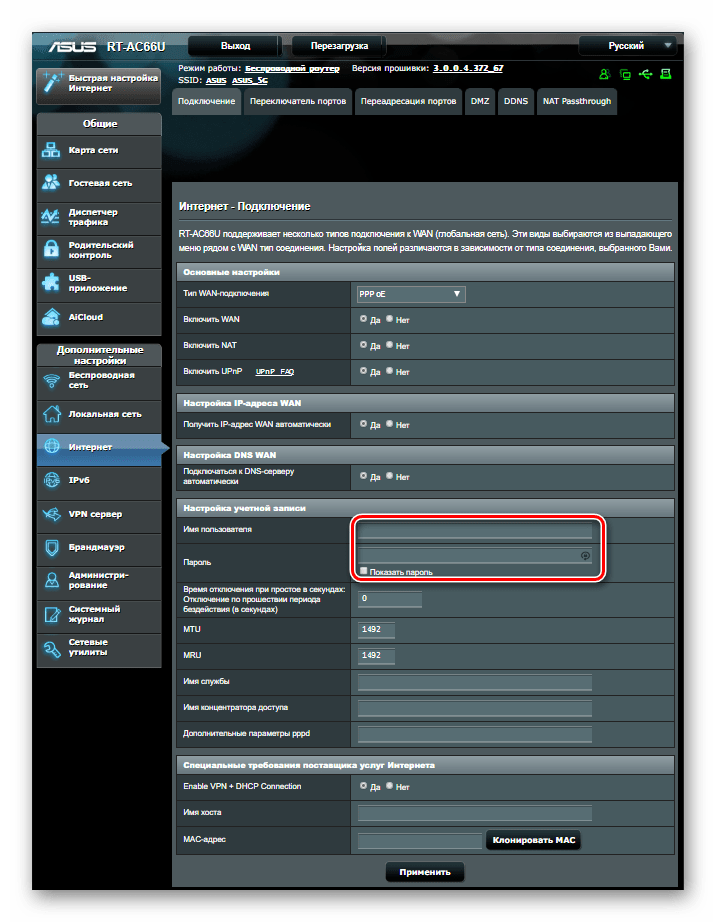Click the Клонировать MAC button
The image size is (716, 922).
tap(533, 840)
